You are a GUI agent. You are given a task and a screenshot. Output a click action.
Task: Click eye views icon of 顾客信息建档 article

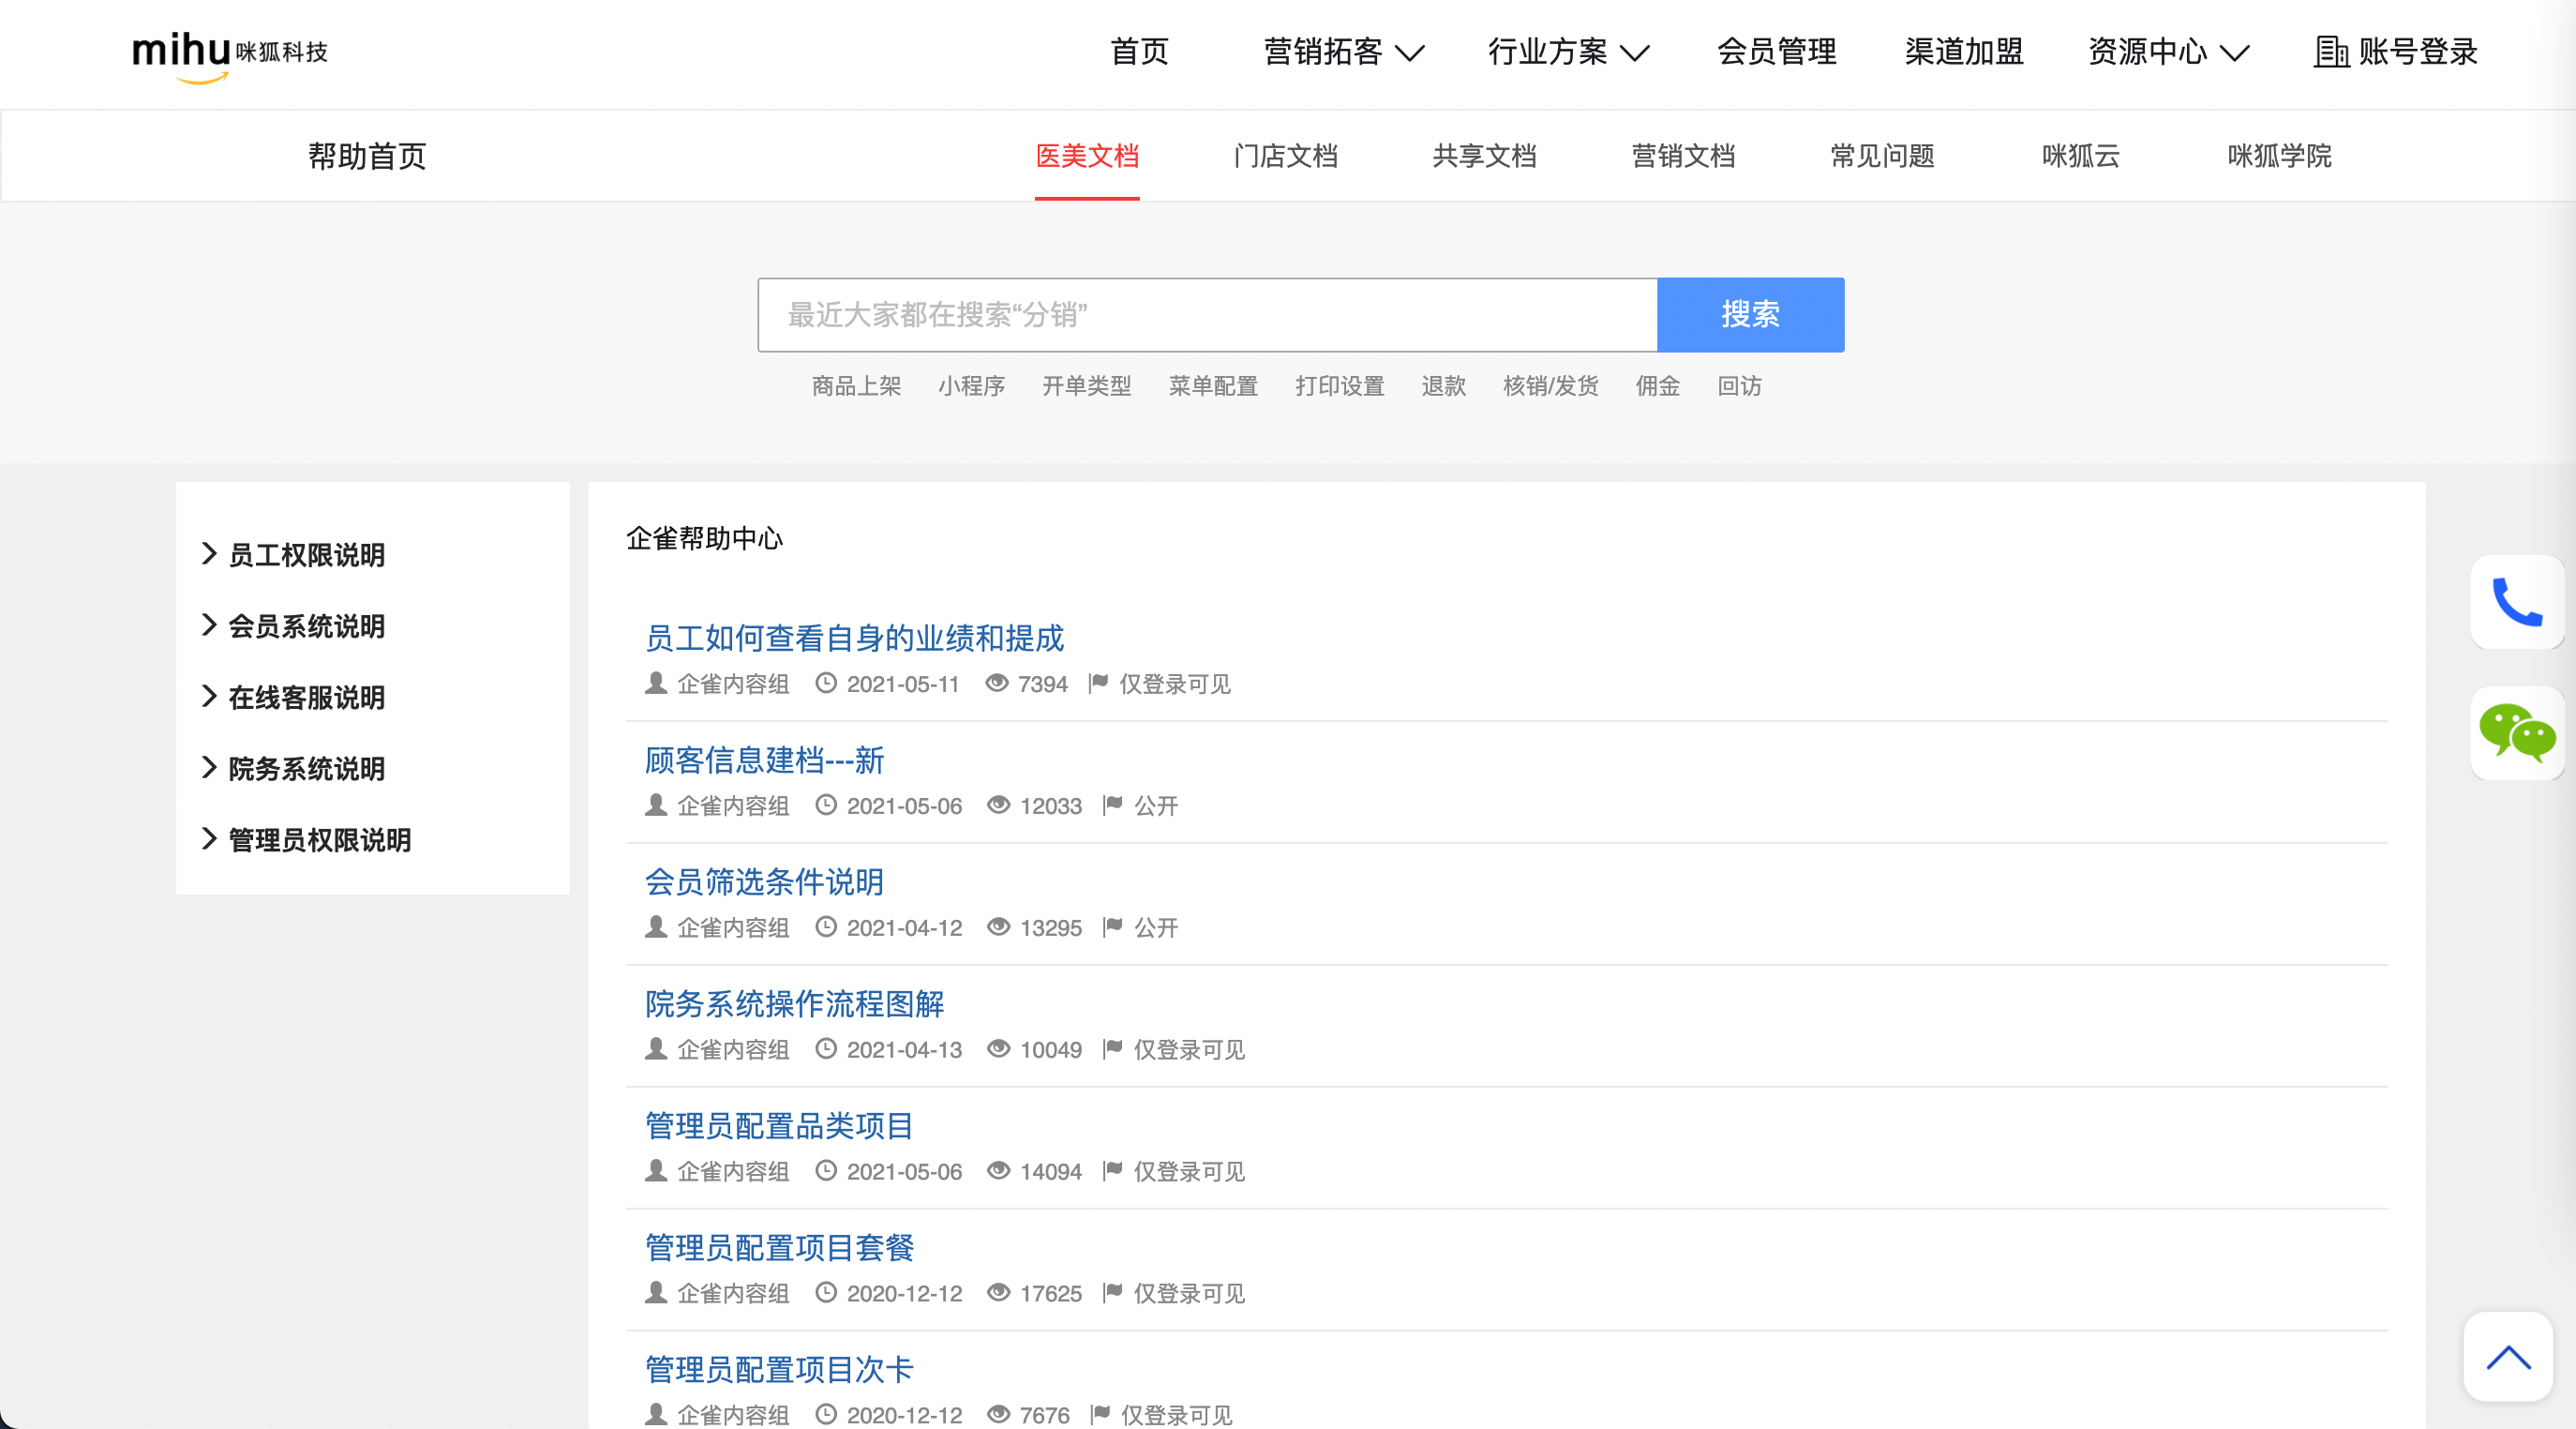[x=998, y=805]
